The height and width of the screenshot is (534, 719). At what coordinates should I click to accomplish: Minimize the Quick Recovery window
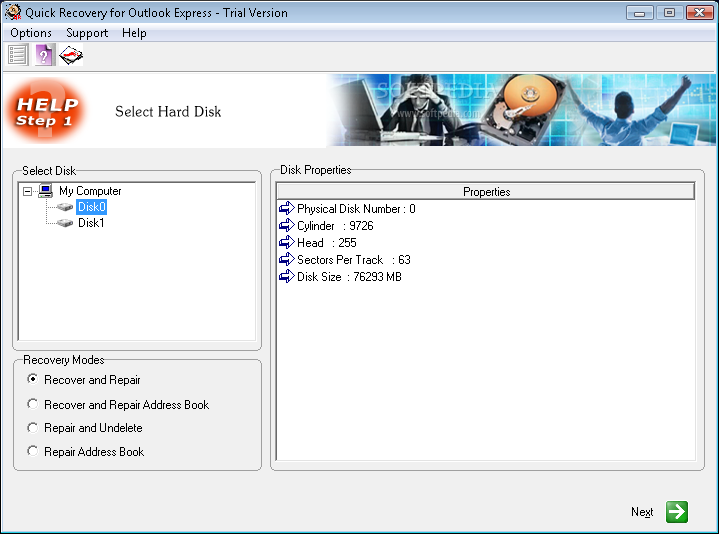click(639, 13)
